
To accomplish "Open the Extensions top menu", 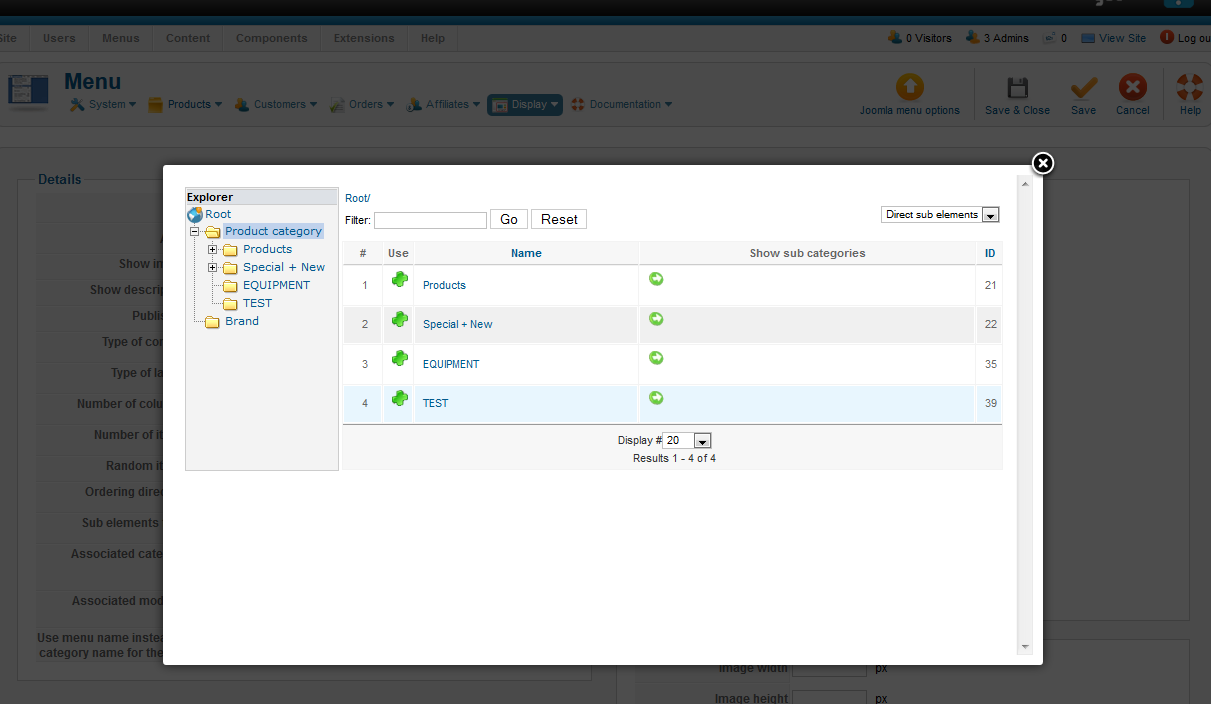I will coord(364,38).
